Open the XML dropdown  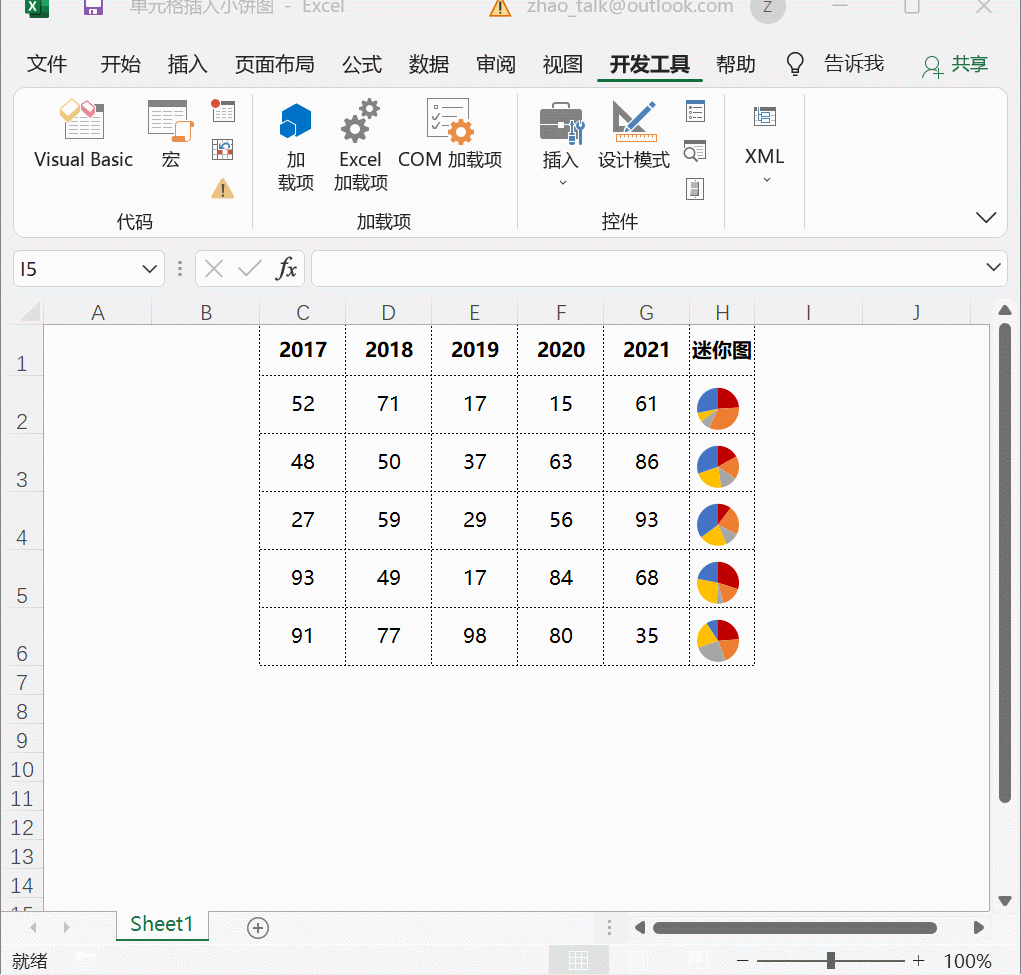click(x=765, y=145)
